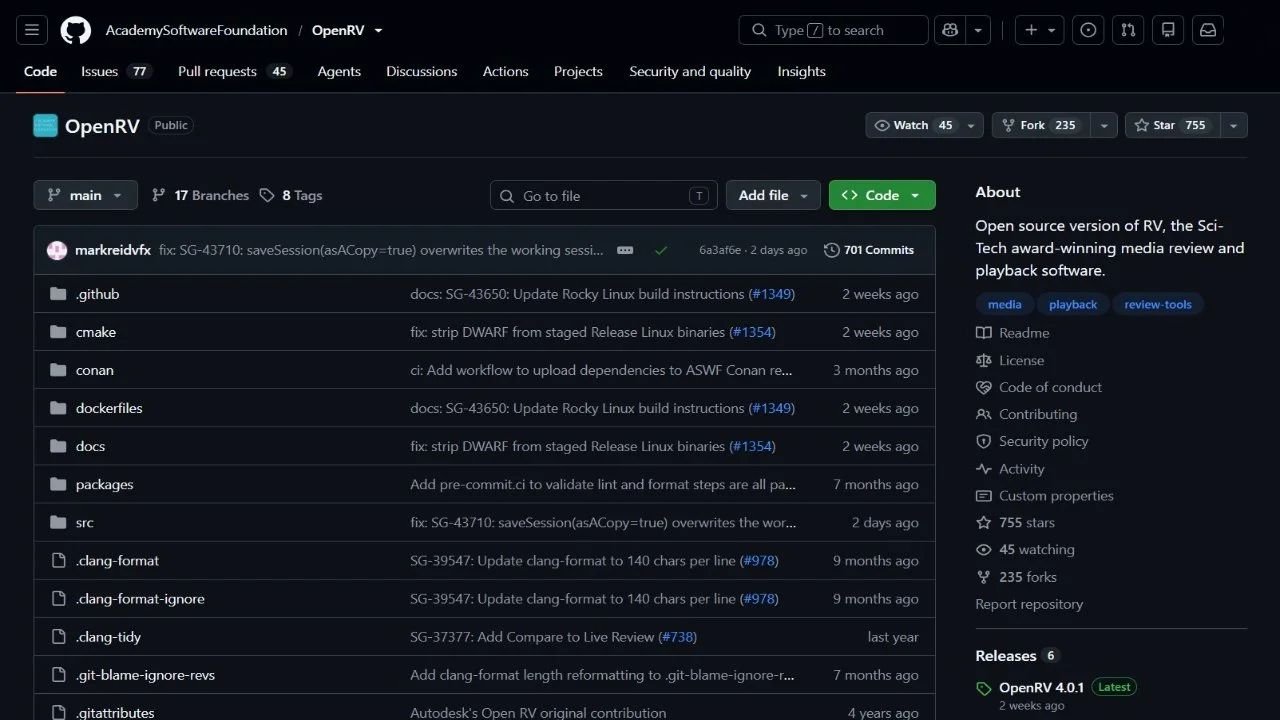Open the Copilot dropdown arrow
Image resolution: width=1280 pixels, height=720 pixels.
point(977,30)
